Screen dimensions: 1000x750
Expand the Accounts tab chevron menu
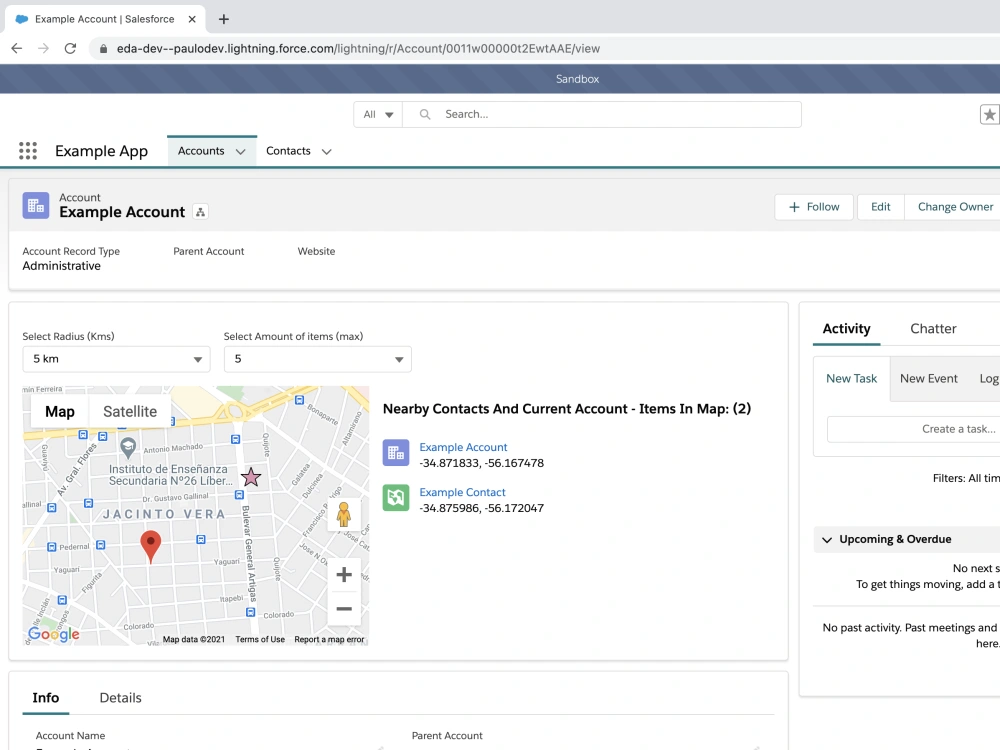(240, 152)
